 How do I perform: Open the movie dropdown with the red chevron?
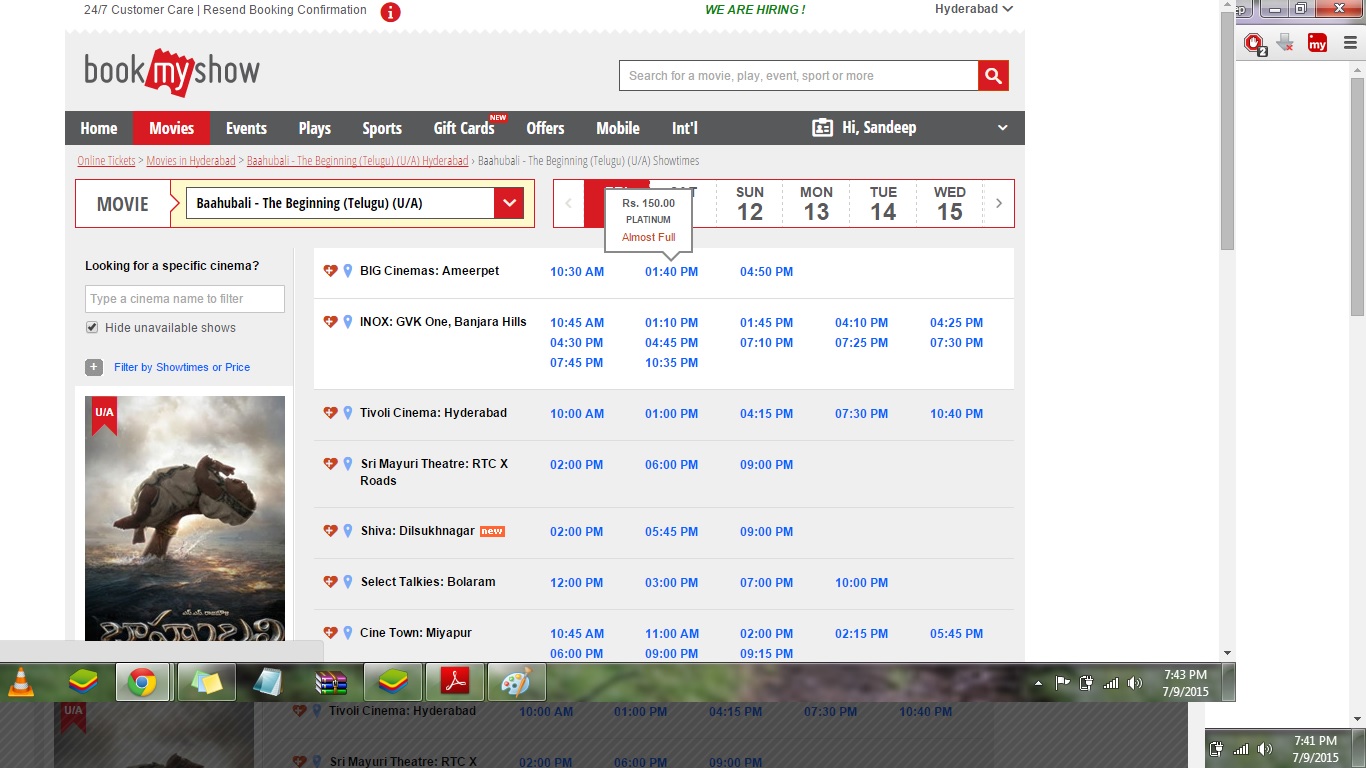tap(509, 203)
